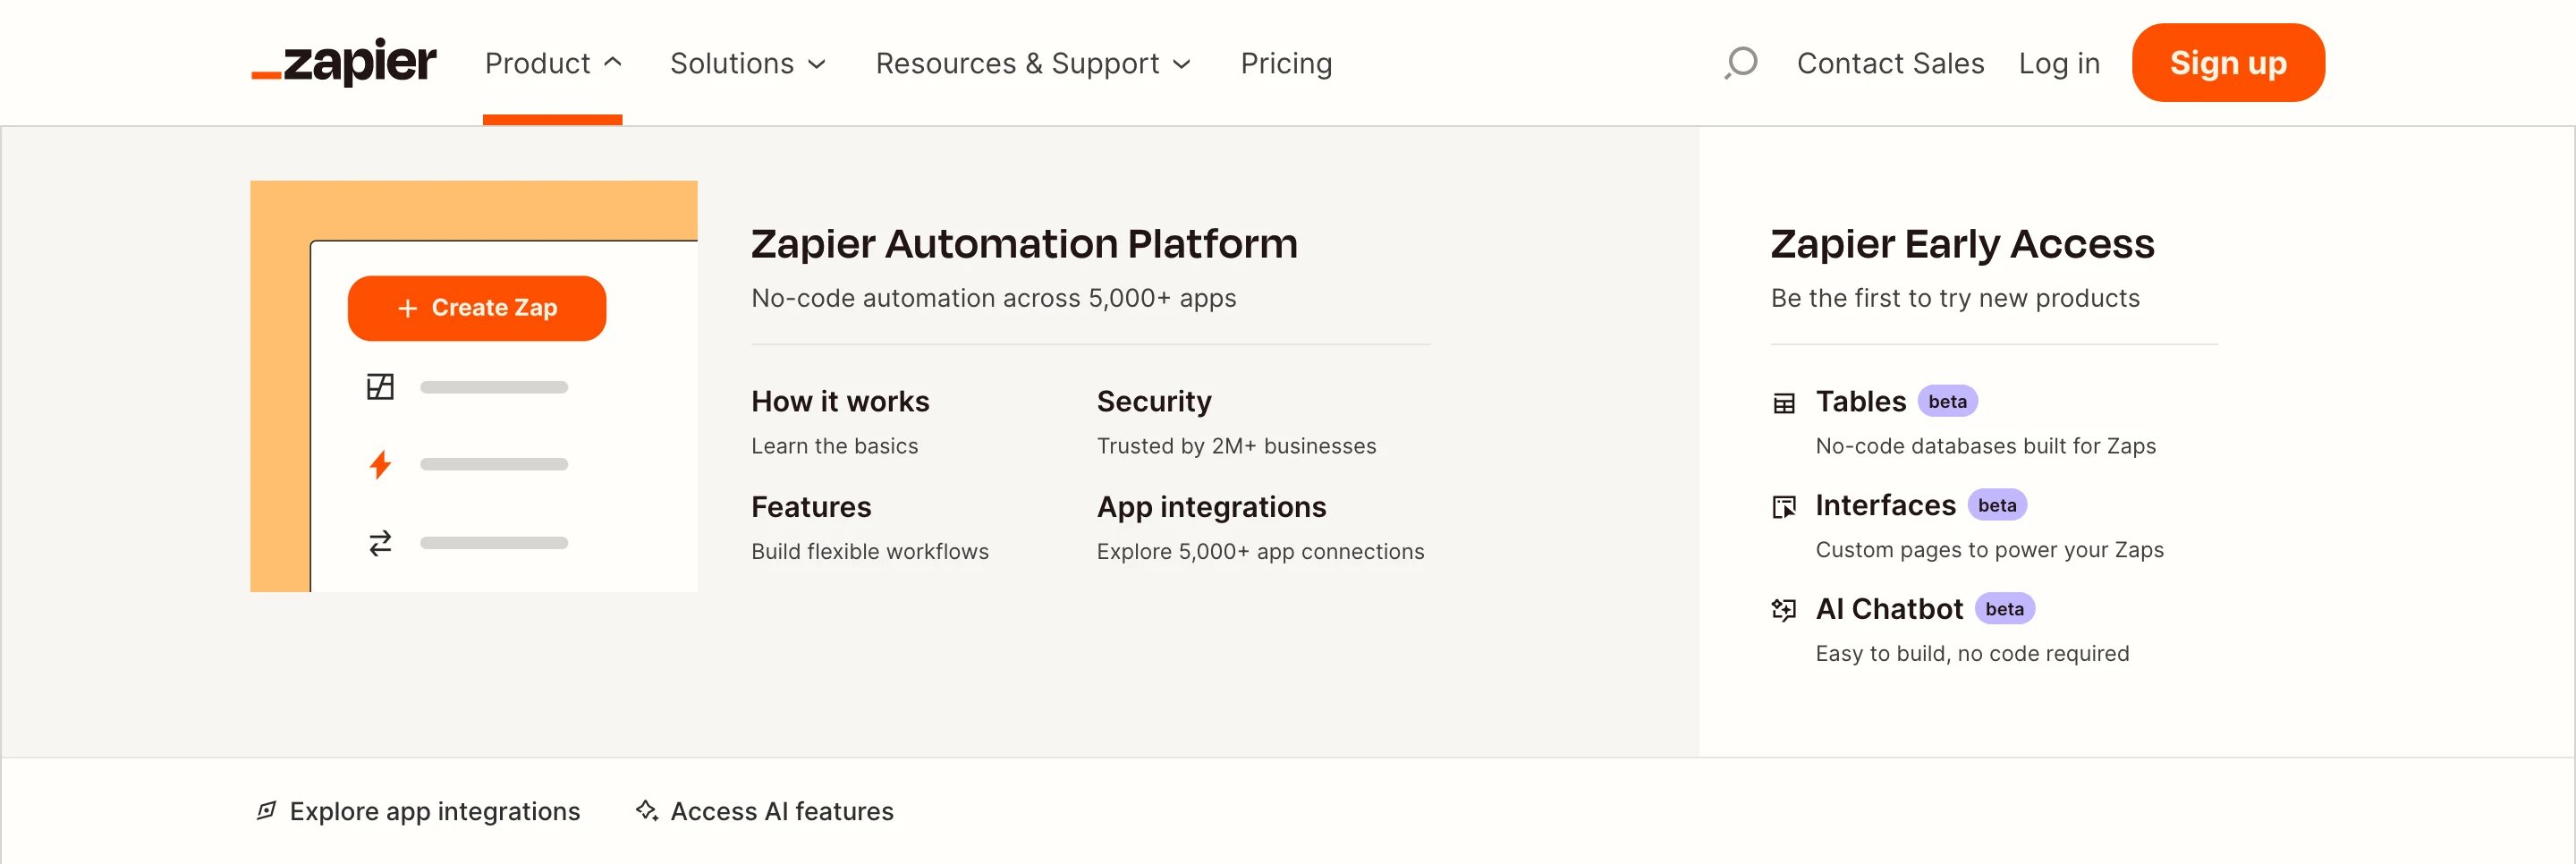Click the compass icon beside Explore app integrations
This screenshot has width=2576, height=864.
[x=266, y=811]
